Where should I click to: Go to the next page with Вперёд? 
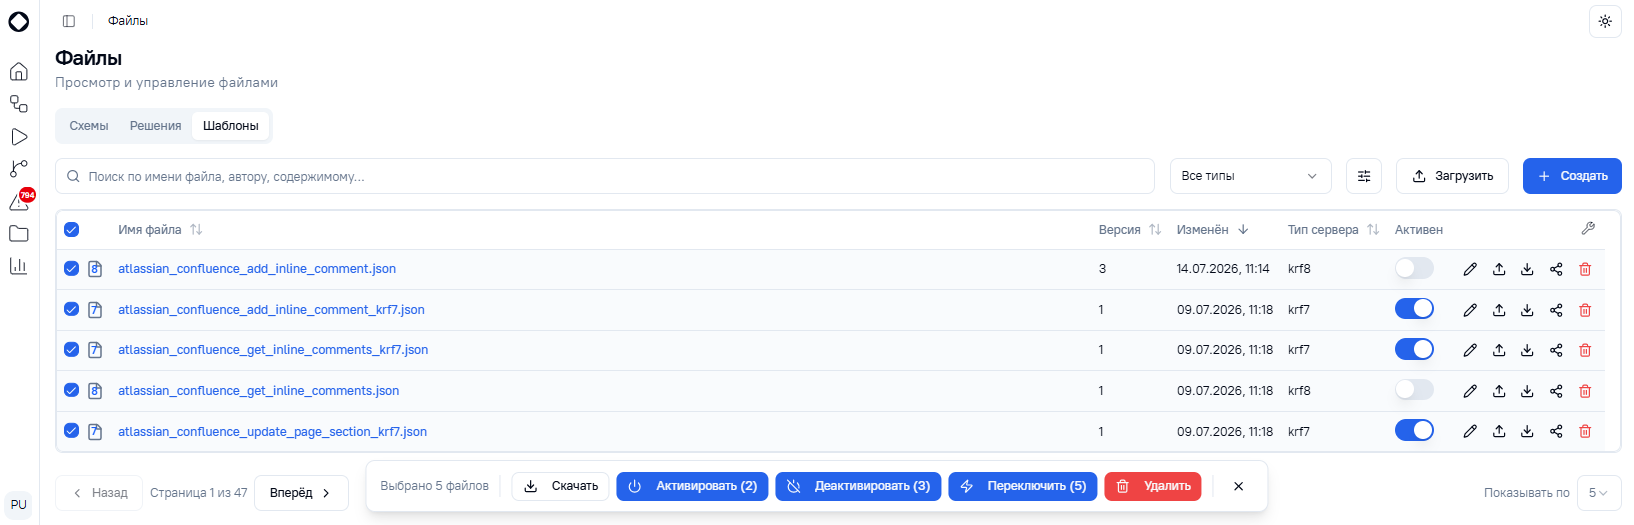301,493
